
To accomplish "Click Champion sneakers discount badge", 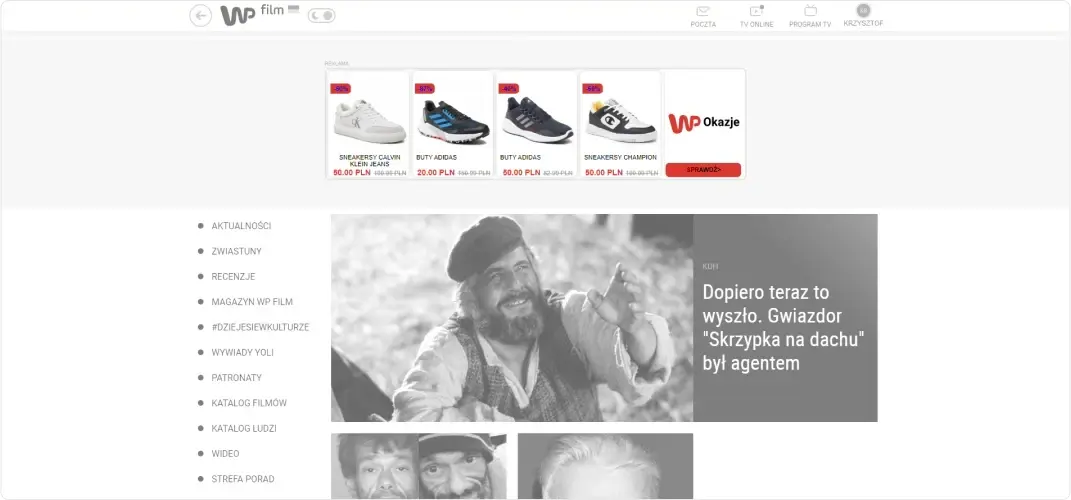I will (592, 89).
